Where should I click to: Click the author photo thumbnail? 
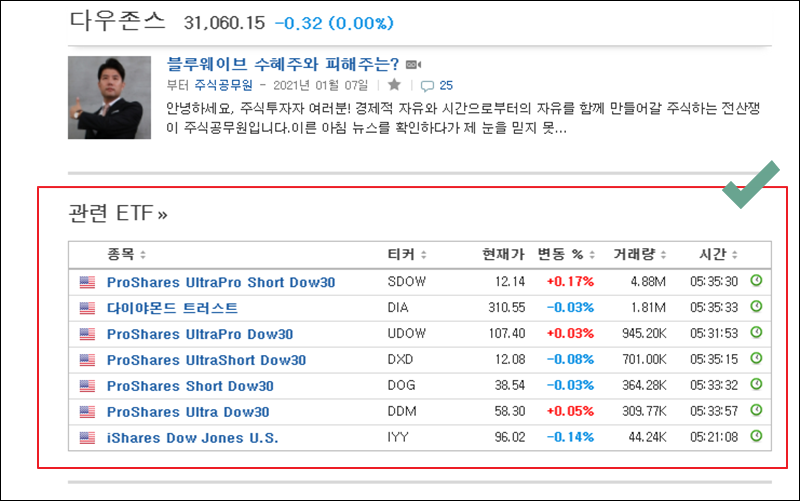click(109, 97)
